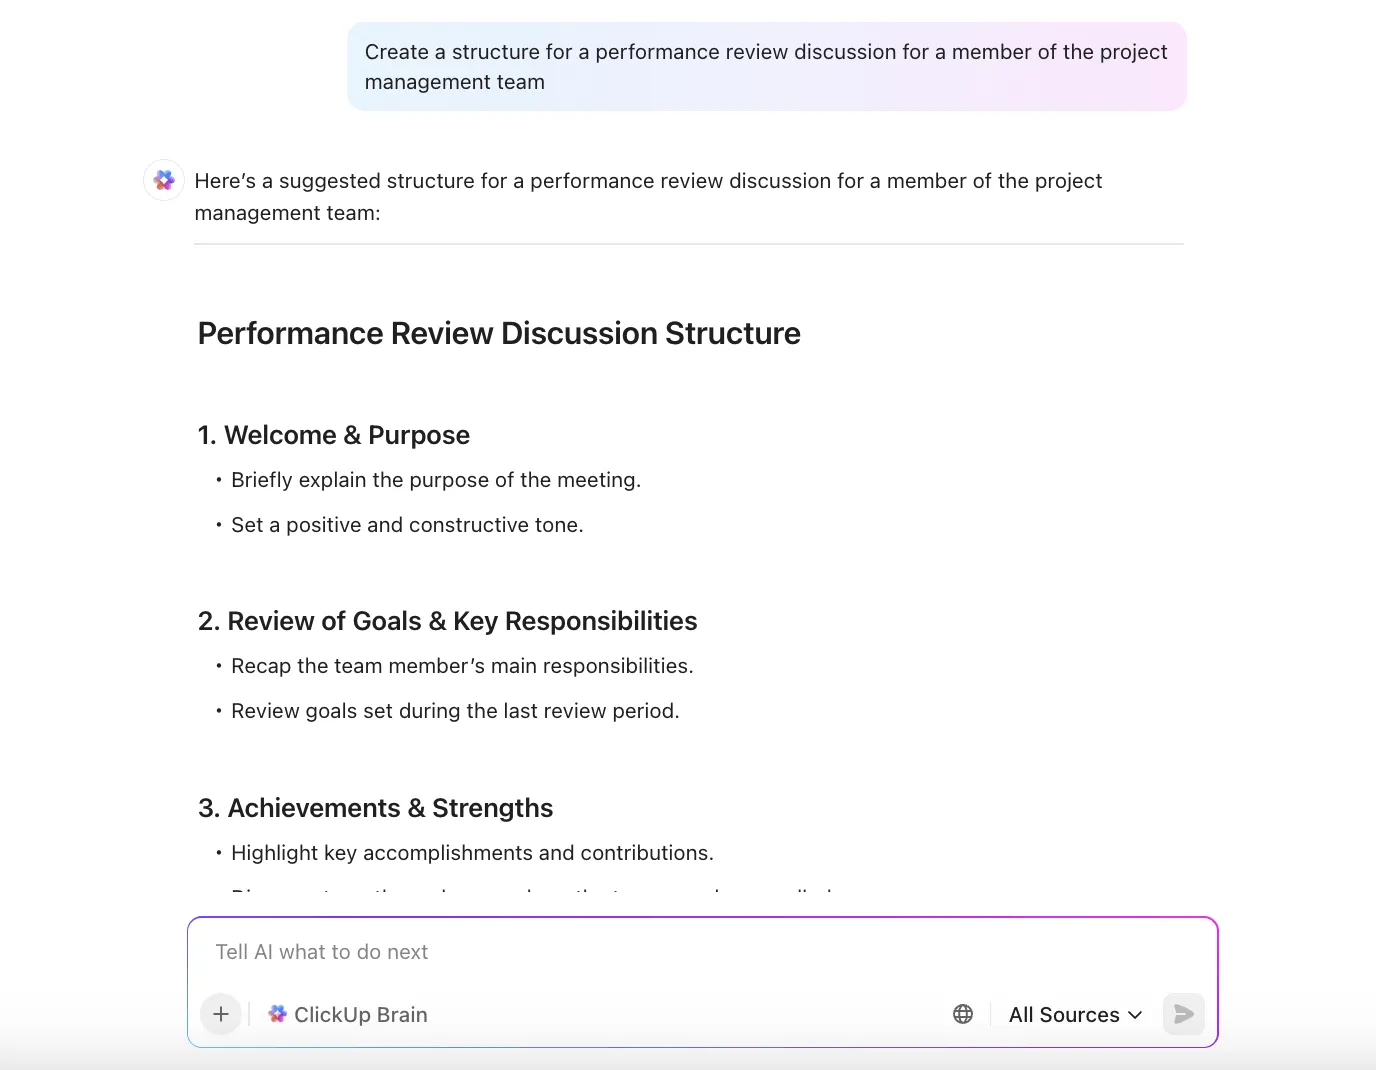This screenshot has height=1070, width=1376.
Task: Click 'Briefly explain the purpose of the meeting' bullet
Action: [436, 480]
